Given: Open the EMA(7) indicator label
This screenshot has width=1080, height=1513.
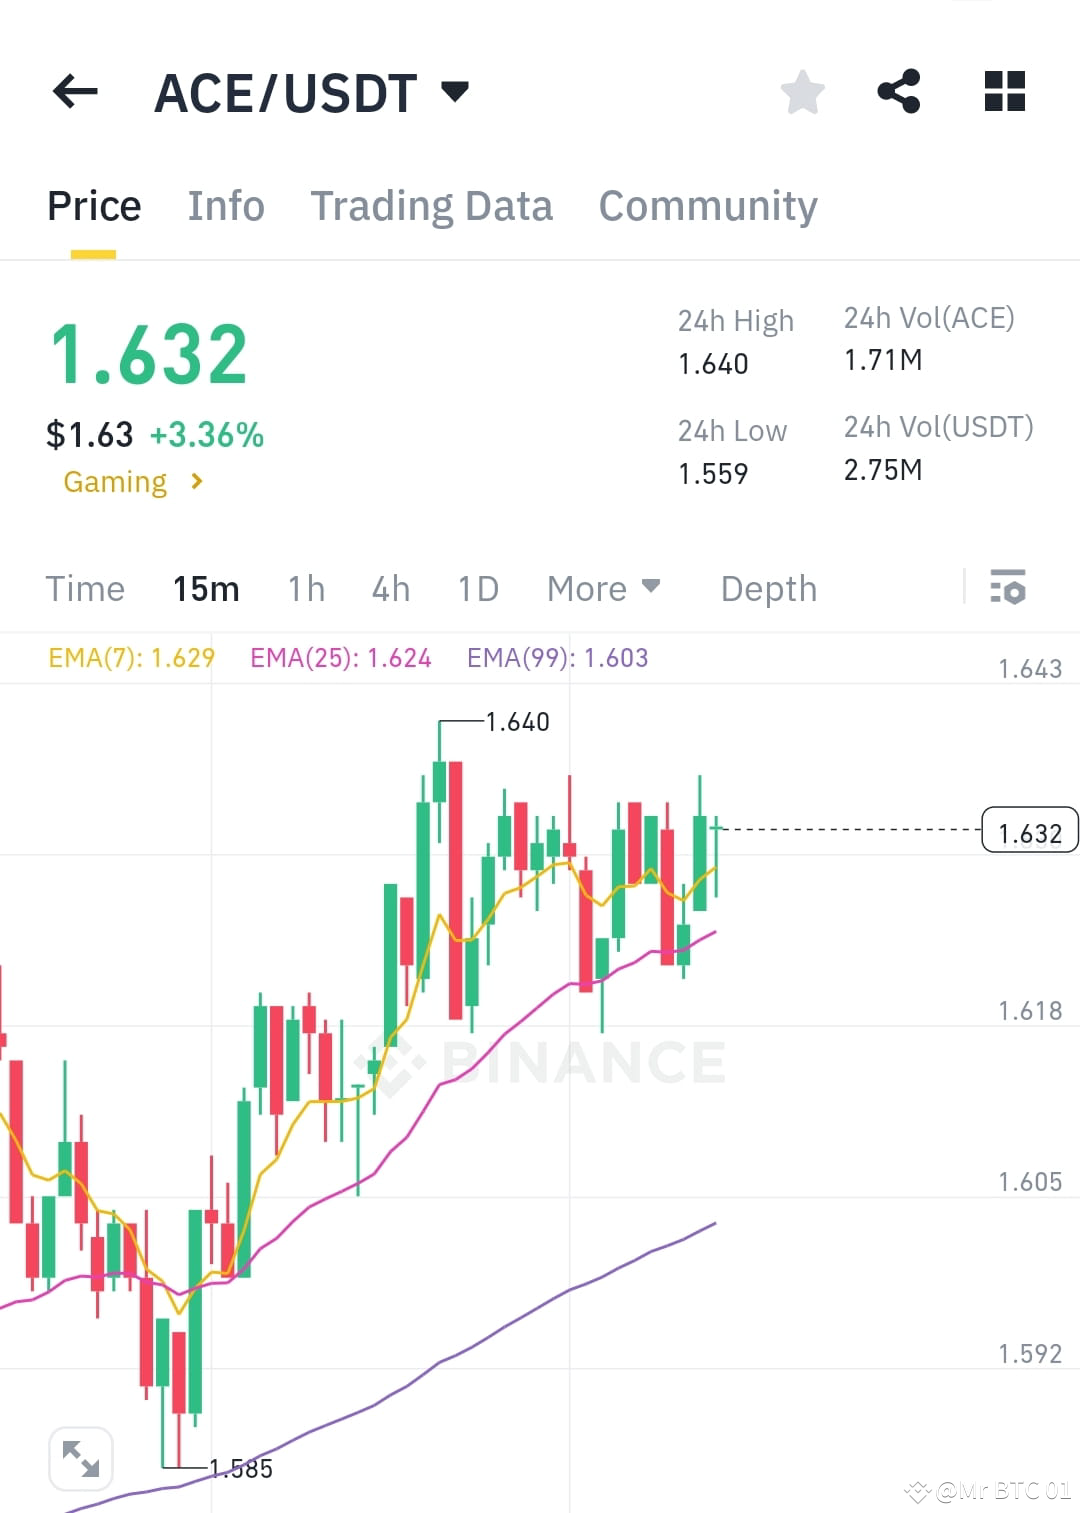Looking at the screenshot, I should [131, 657].
